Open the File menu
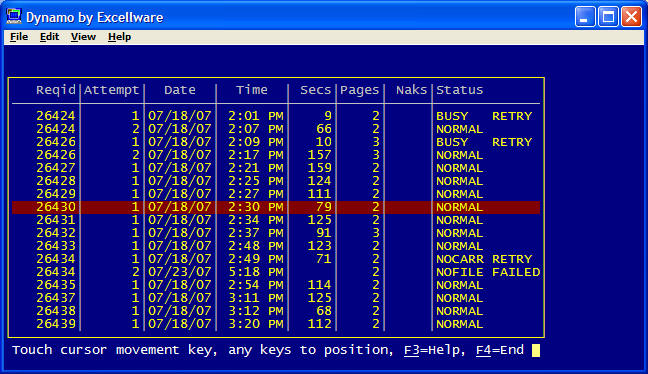 [19, 37]
